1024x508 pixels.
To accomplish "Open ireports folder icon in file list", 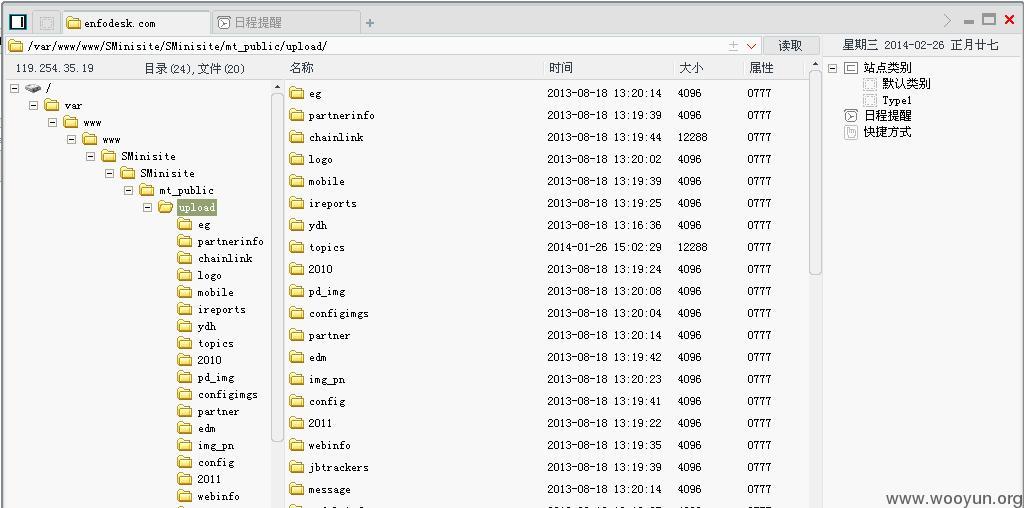I will click(x=297, y=203).
